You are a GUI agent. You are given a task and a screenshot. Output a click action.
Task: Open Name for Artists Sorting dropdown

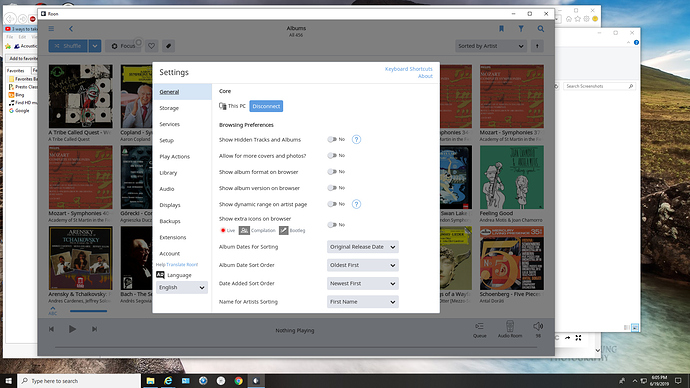pos(363,302)
